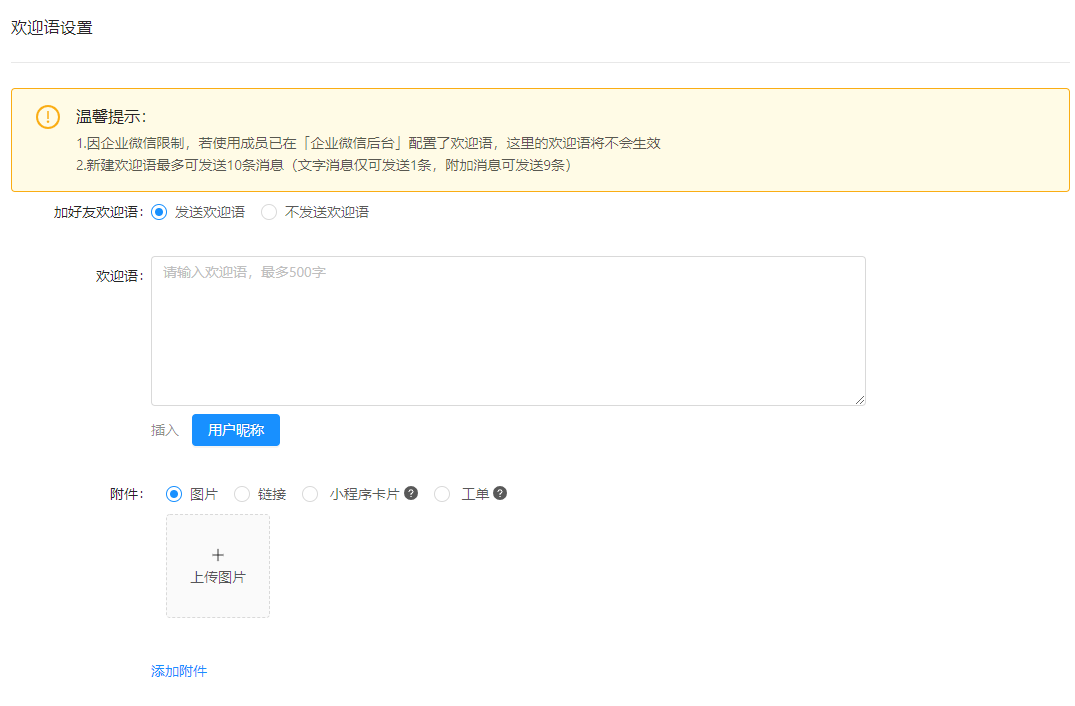Click the question mark after 工单 label
This screenshot has width=1075, height=706.
(500, 493)
